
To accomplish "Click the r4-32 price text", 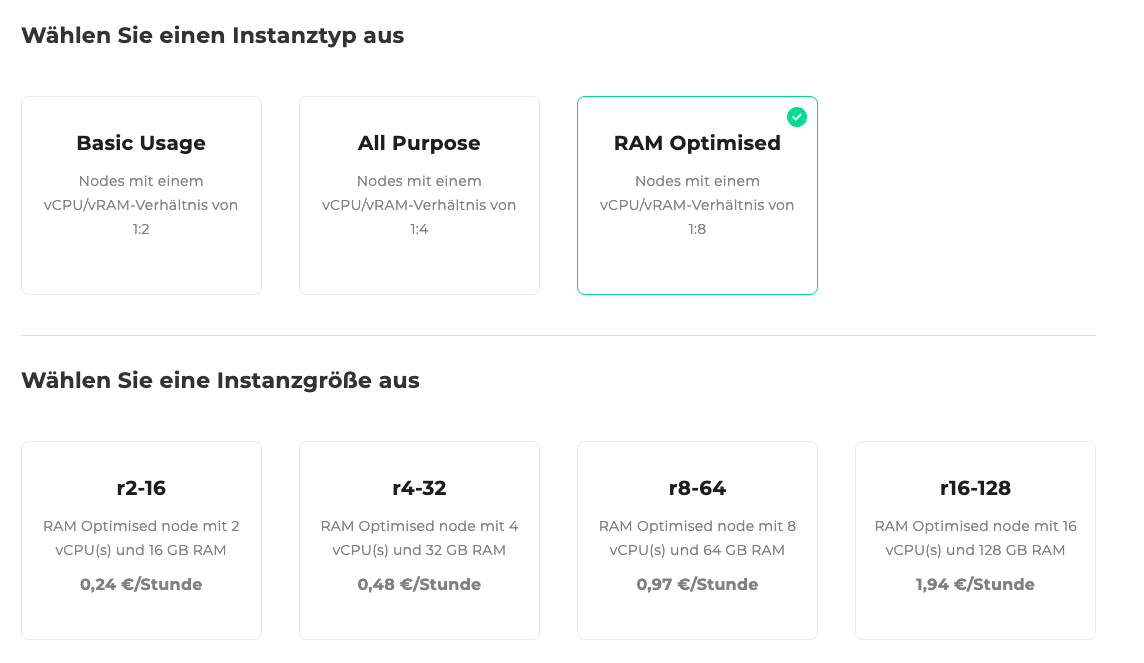I will (x=419, y=584).
